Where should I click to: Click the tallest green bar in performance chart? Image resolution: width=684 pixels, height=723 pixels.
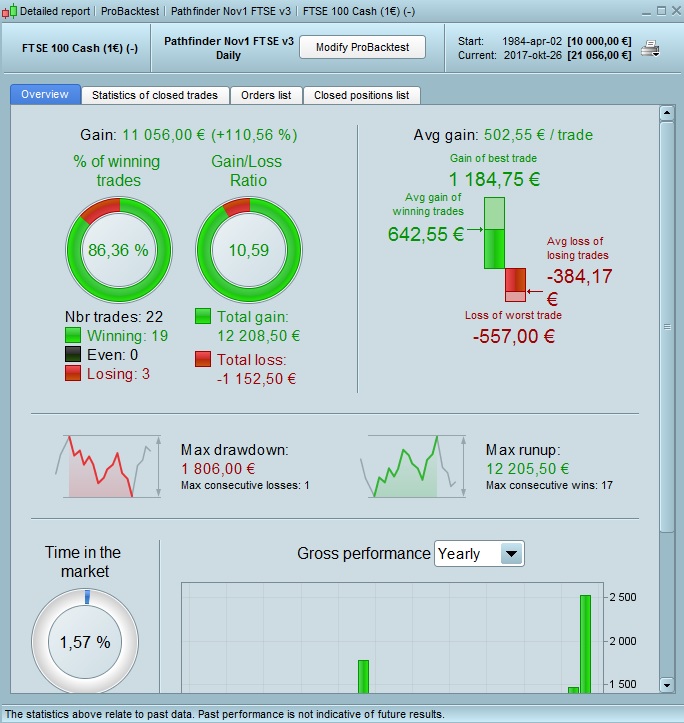(585, 644)
